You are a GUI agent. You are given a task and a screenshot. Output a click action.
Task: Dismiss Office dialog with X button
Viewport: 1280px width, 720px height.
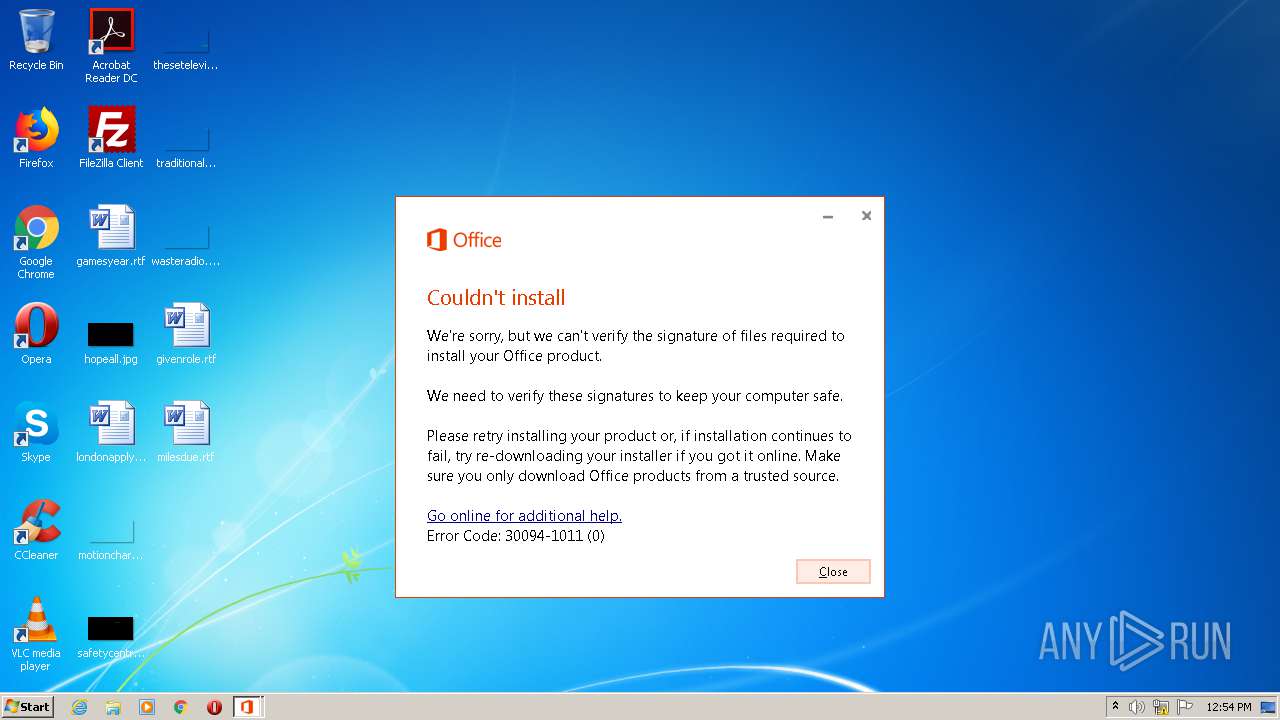click(866, 216)
